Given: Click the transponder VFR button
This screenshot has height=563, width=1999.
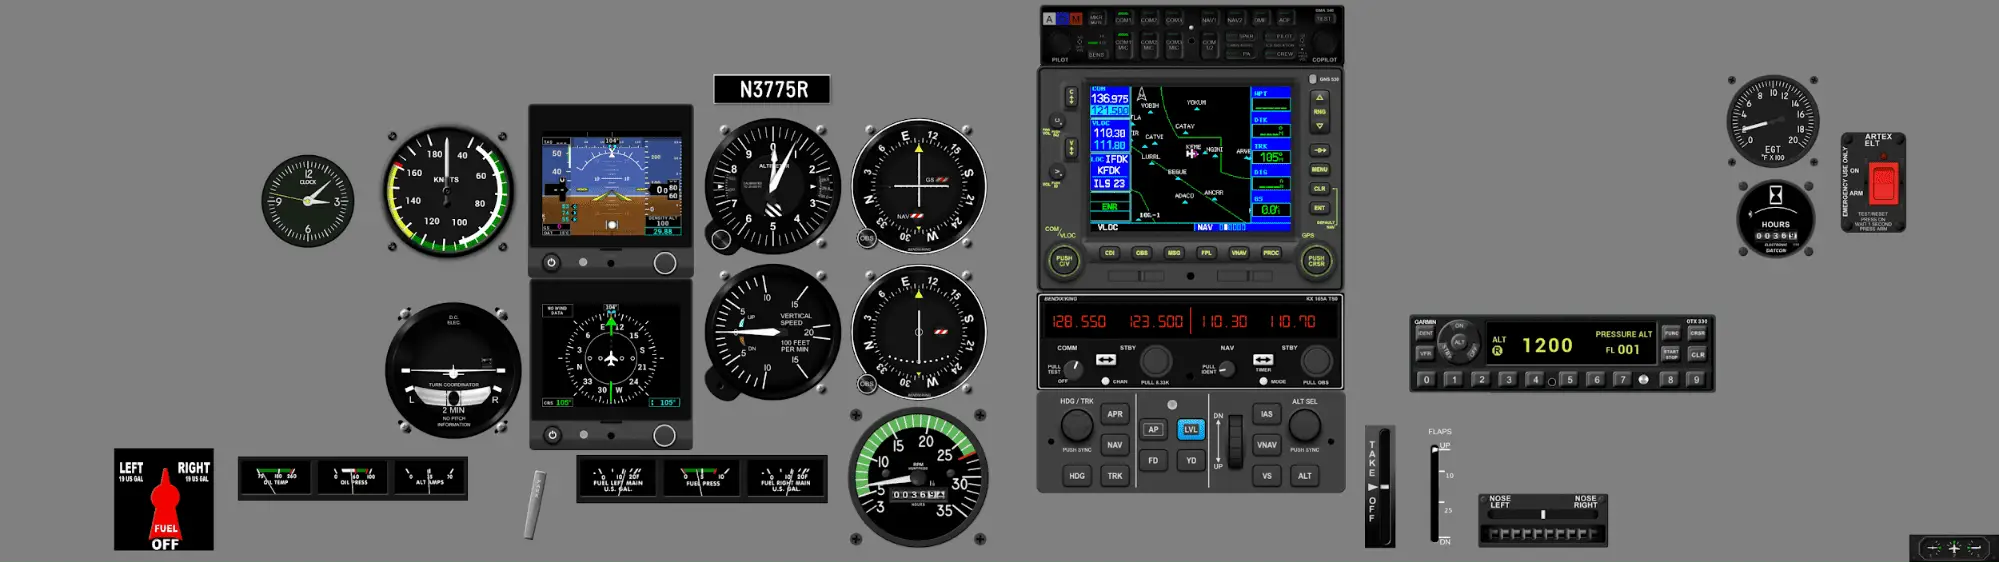Looking at the screenshot, I should [x=1425, y=353].
